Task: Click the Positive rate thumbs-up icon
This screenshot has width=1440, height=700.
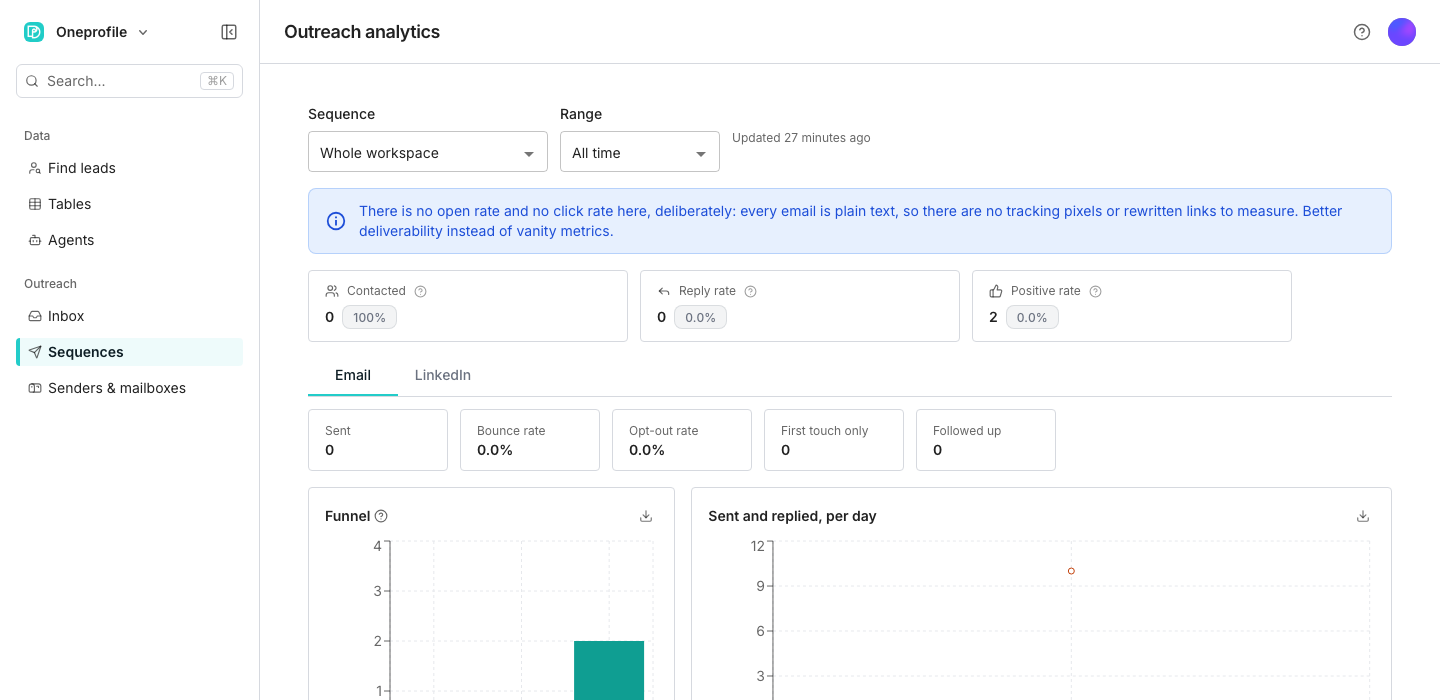Action: pos(996,291)
